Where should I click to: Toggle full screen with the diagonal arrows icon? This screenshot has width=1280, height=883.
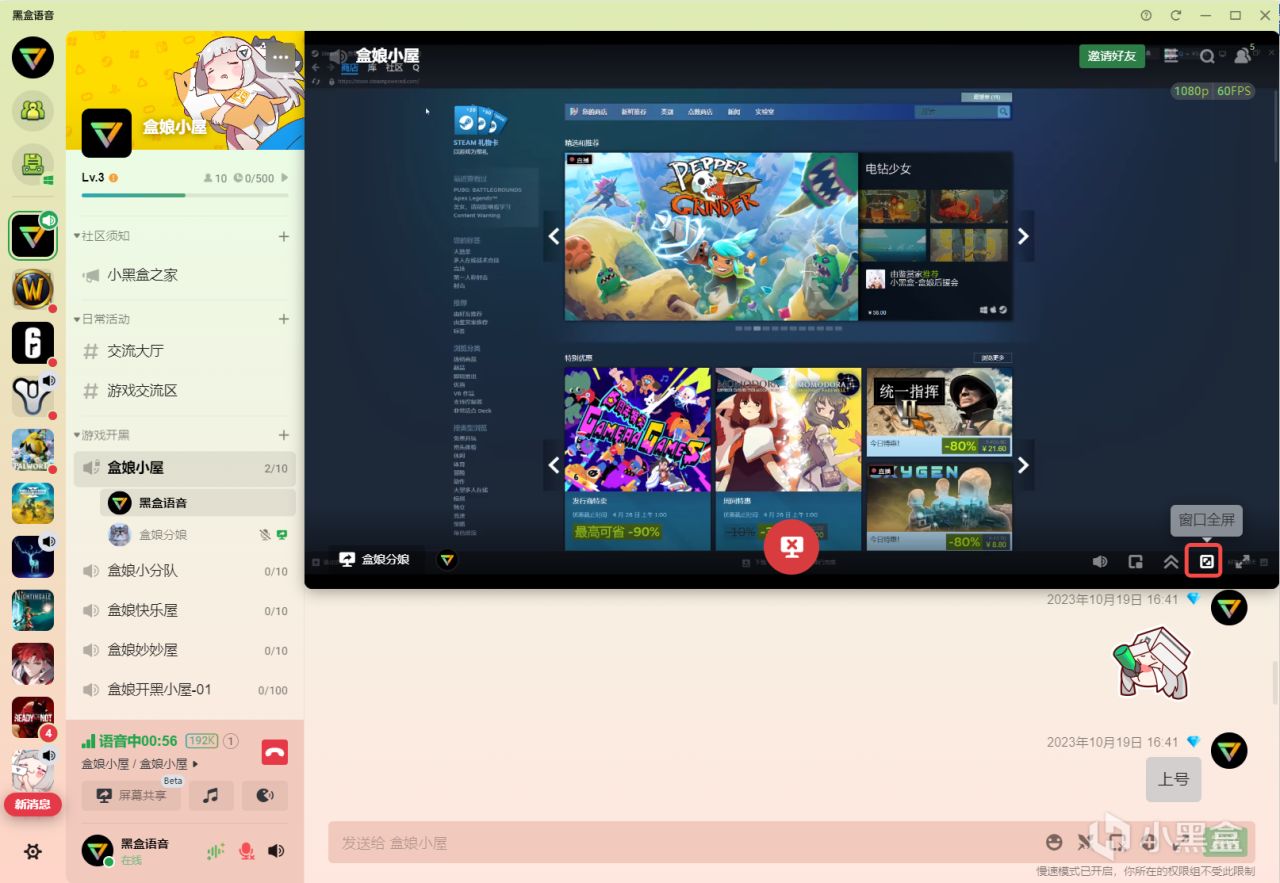click(1242, 561)
